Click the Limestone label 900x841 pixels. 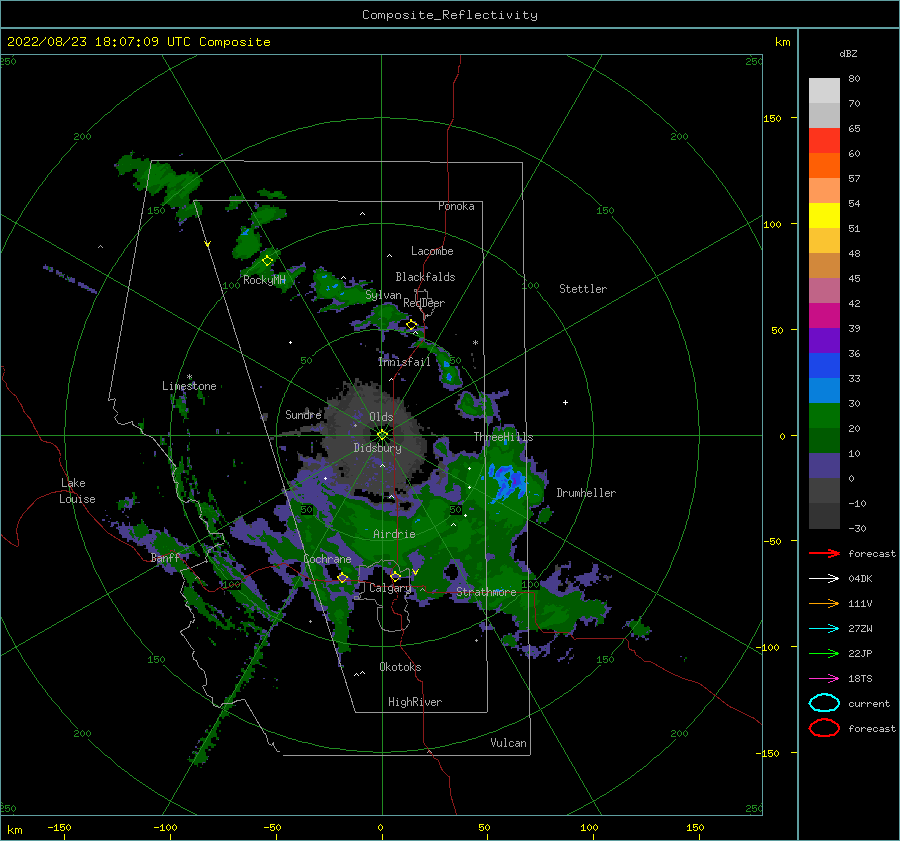(189, 386)
